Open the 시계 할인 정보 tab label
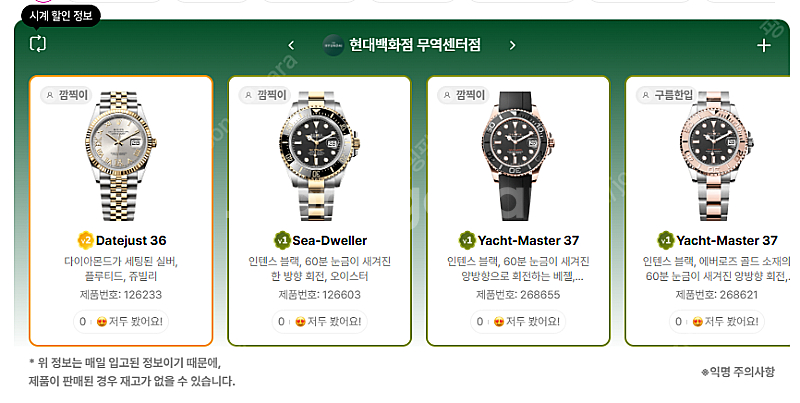Screen dimensions: 800x403 (61, 16)
